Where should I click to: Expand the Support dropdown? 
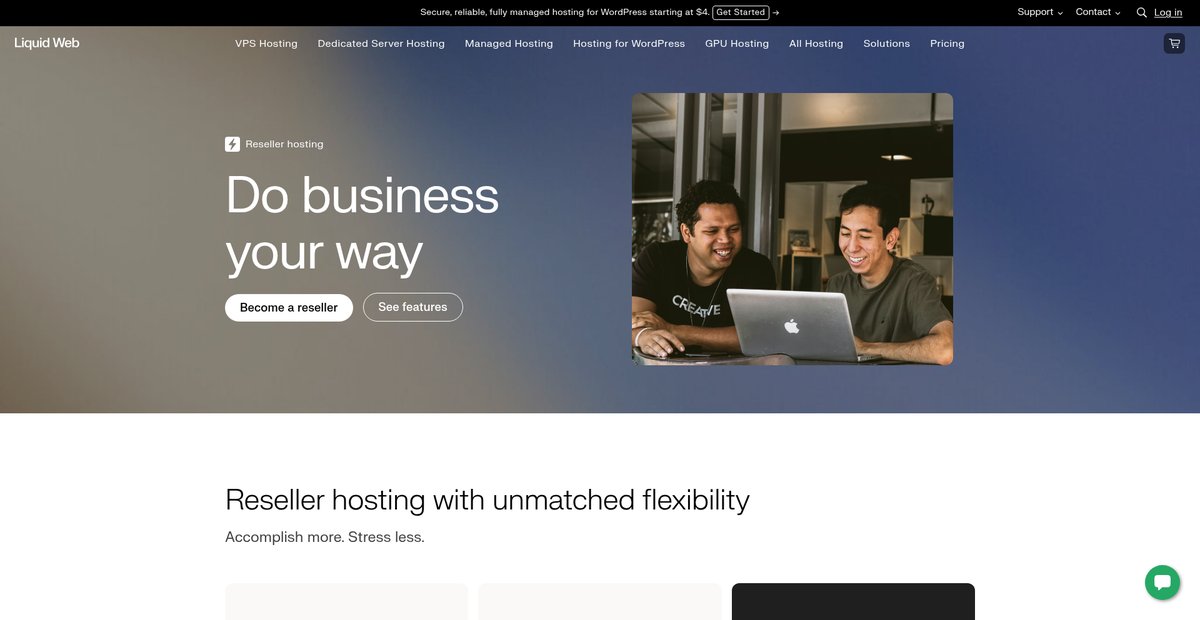[1040, 12]
